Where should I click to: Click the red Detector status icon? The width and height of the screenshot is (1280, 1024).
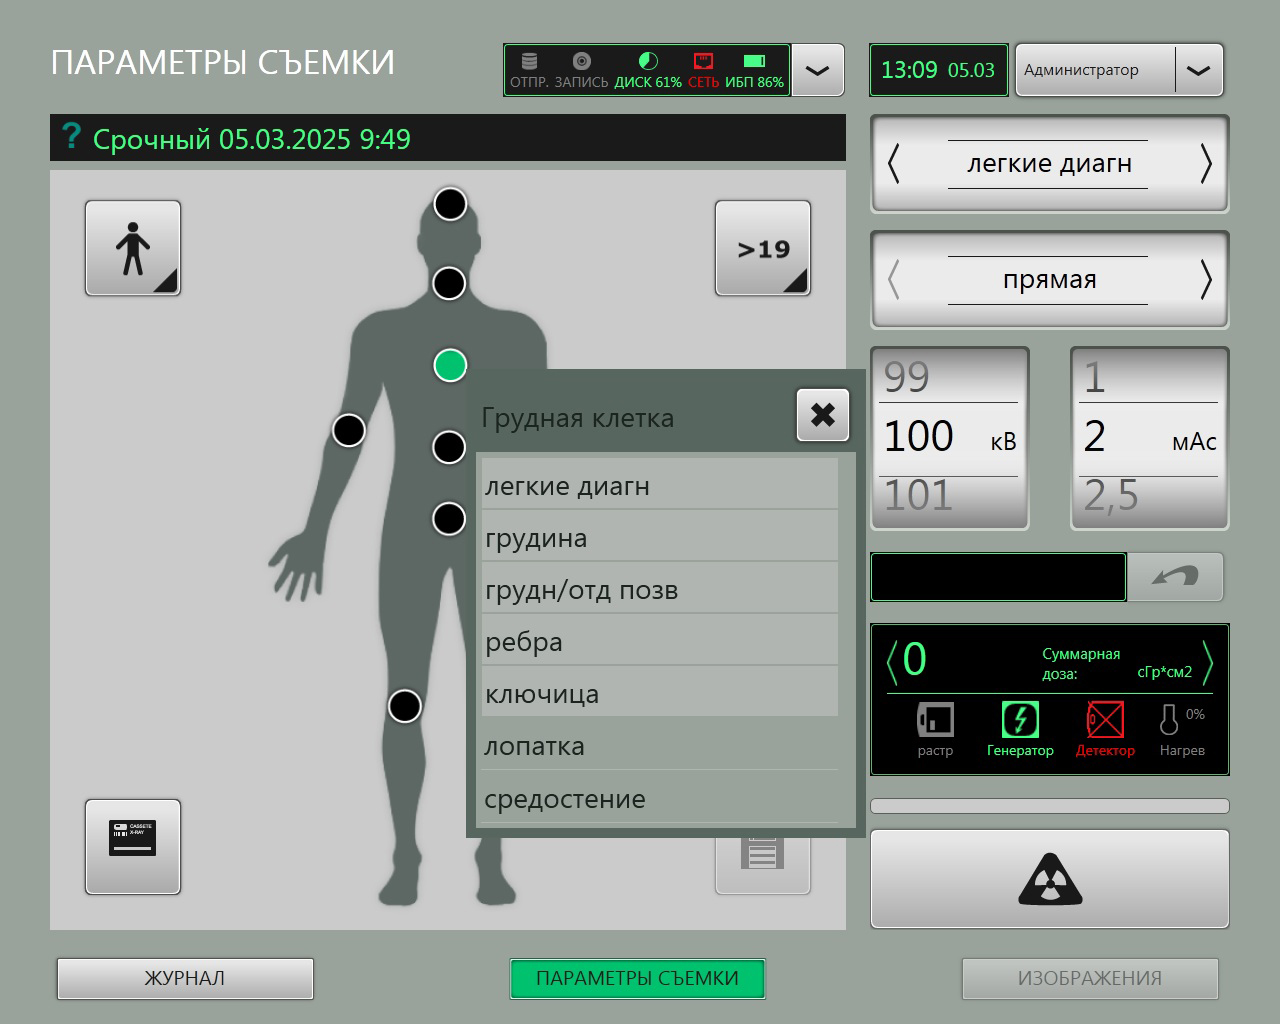tap(1105, 720)
